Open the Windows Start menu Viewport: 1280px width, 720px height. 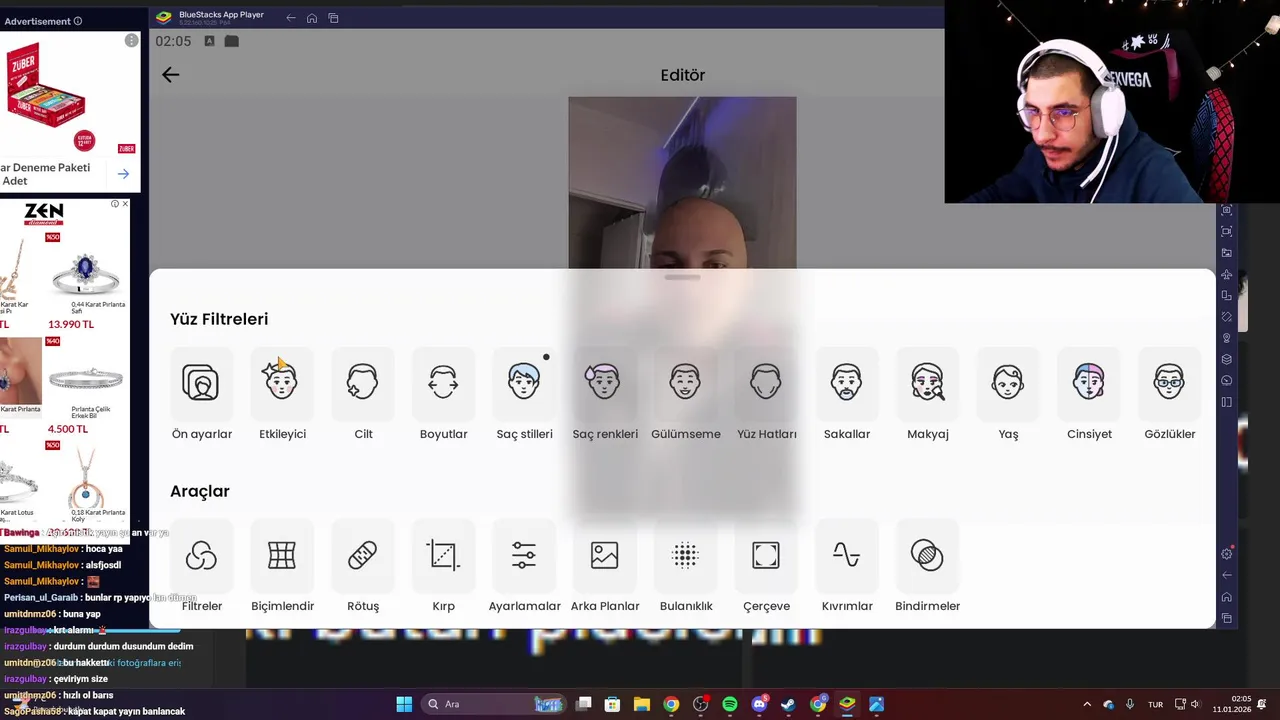coord(404,704)
